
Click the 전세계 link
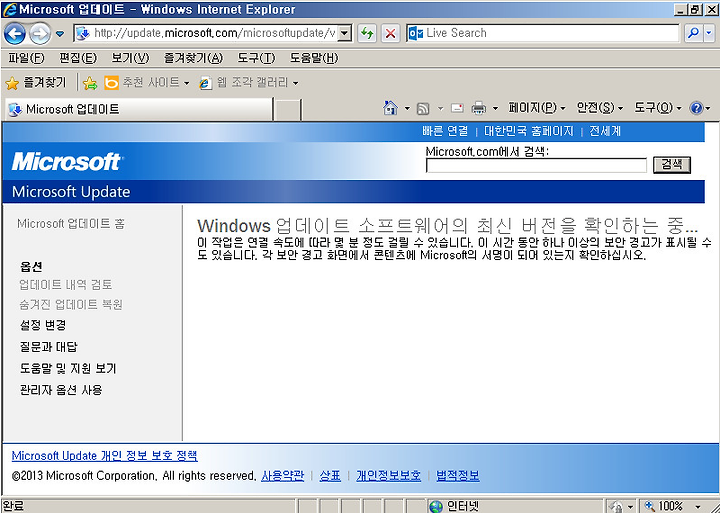point(605,131)
